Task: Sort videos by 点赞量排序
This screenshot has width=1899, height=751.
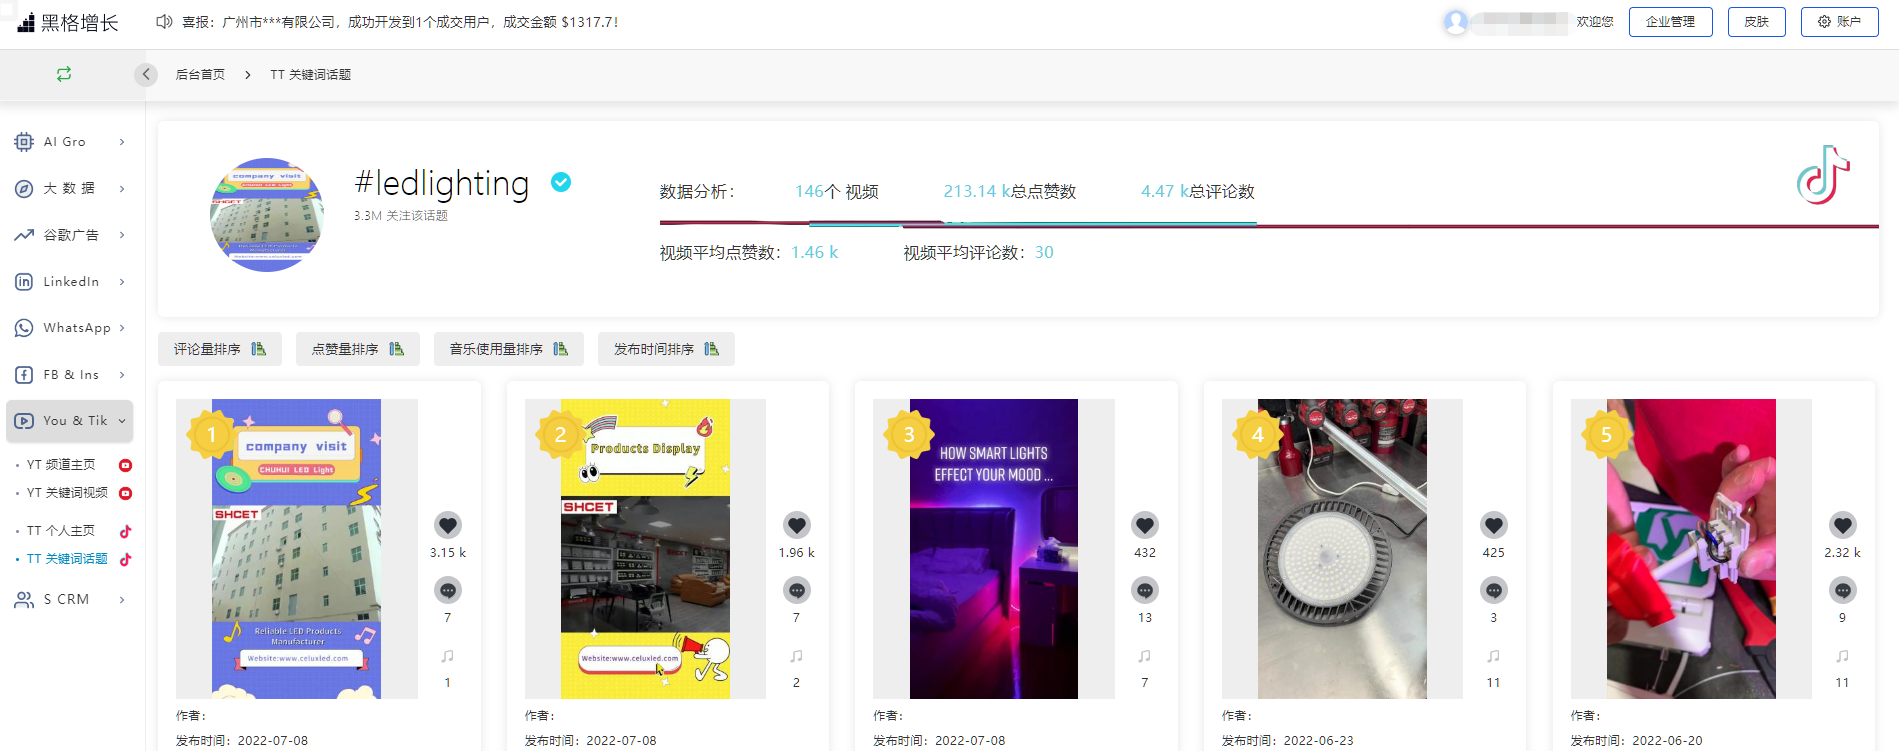Action: (357, 349)
